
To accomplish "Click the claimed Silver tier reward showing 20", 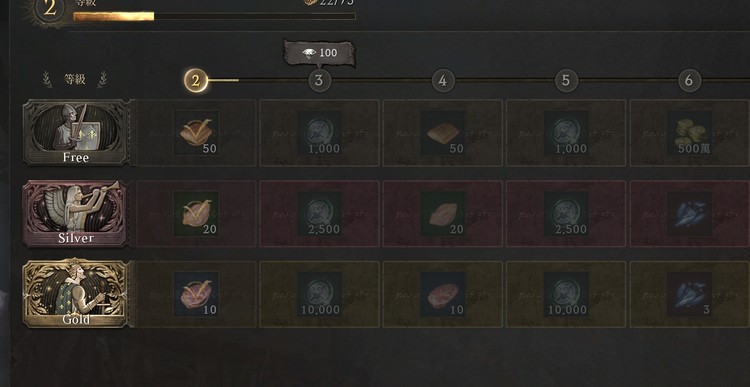I will [196, 213].
